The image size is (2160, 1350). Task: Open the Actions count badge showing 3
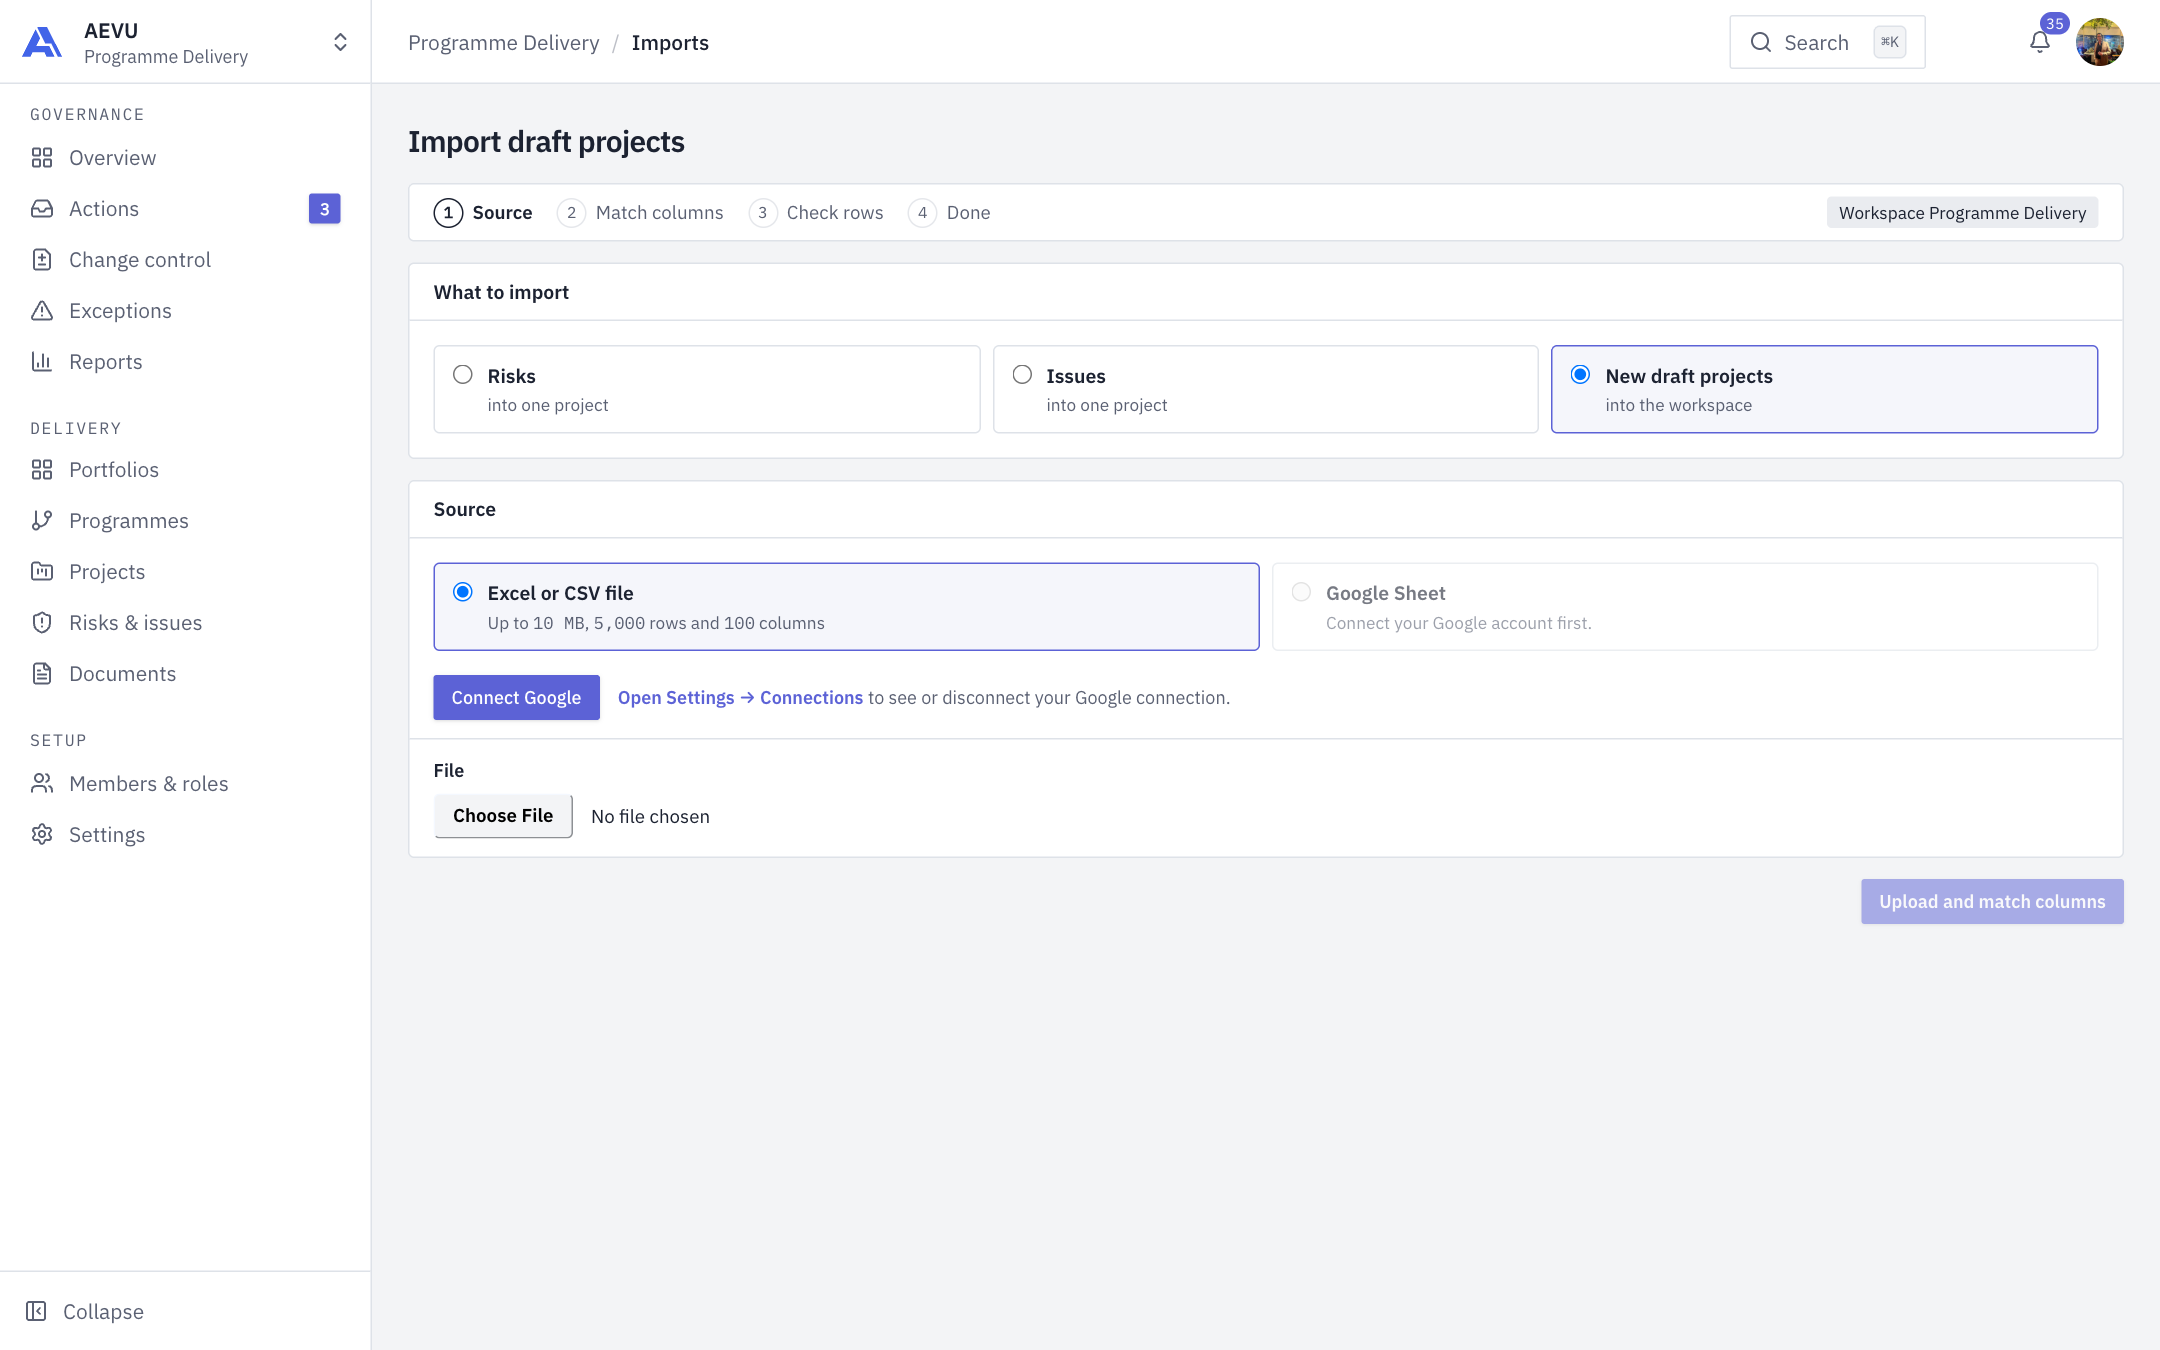point(324,209)
